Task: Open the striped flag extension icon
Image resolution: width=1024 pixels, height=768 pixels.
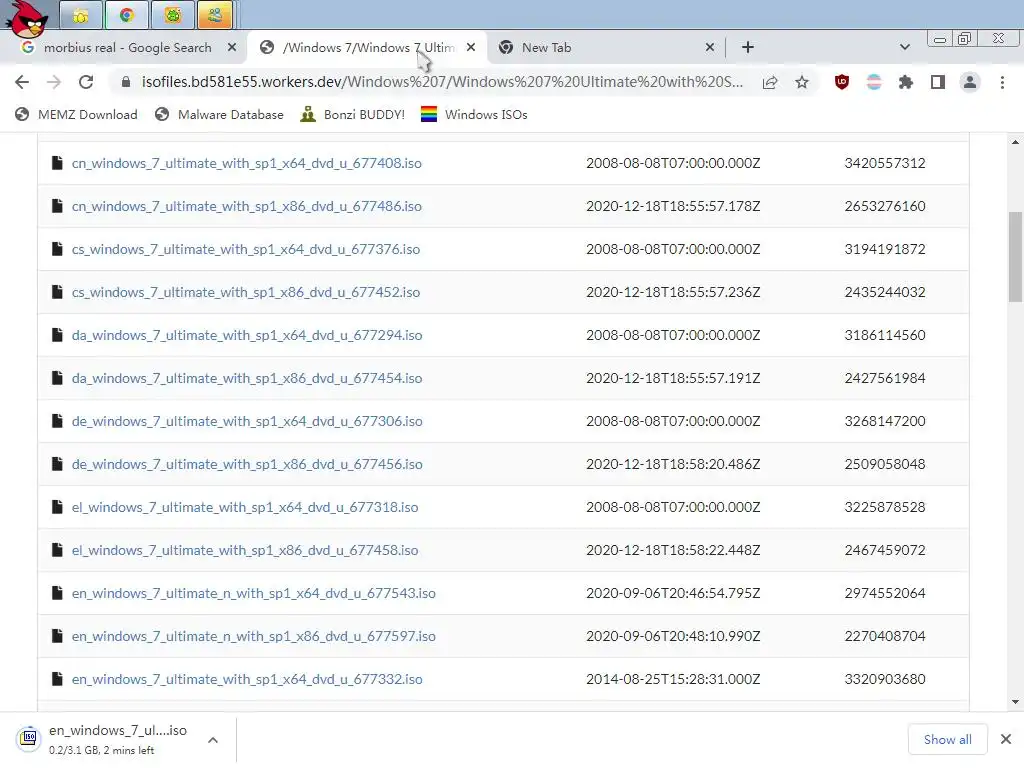Action: point(874,82)
